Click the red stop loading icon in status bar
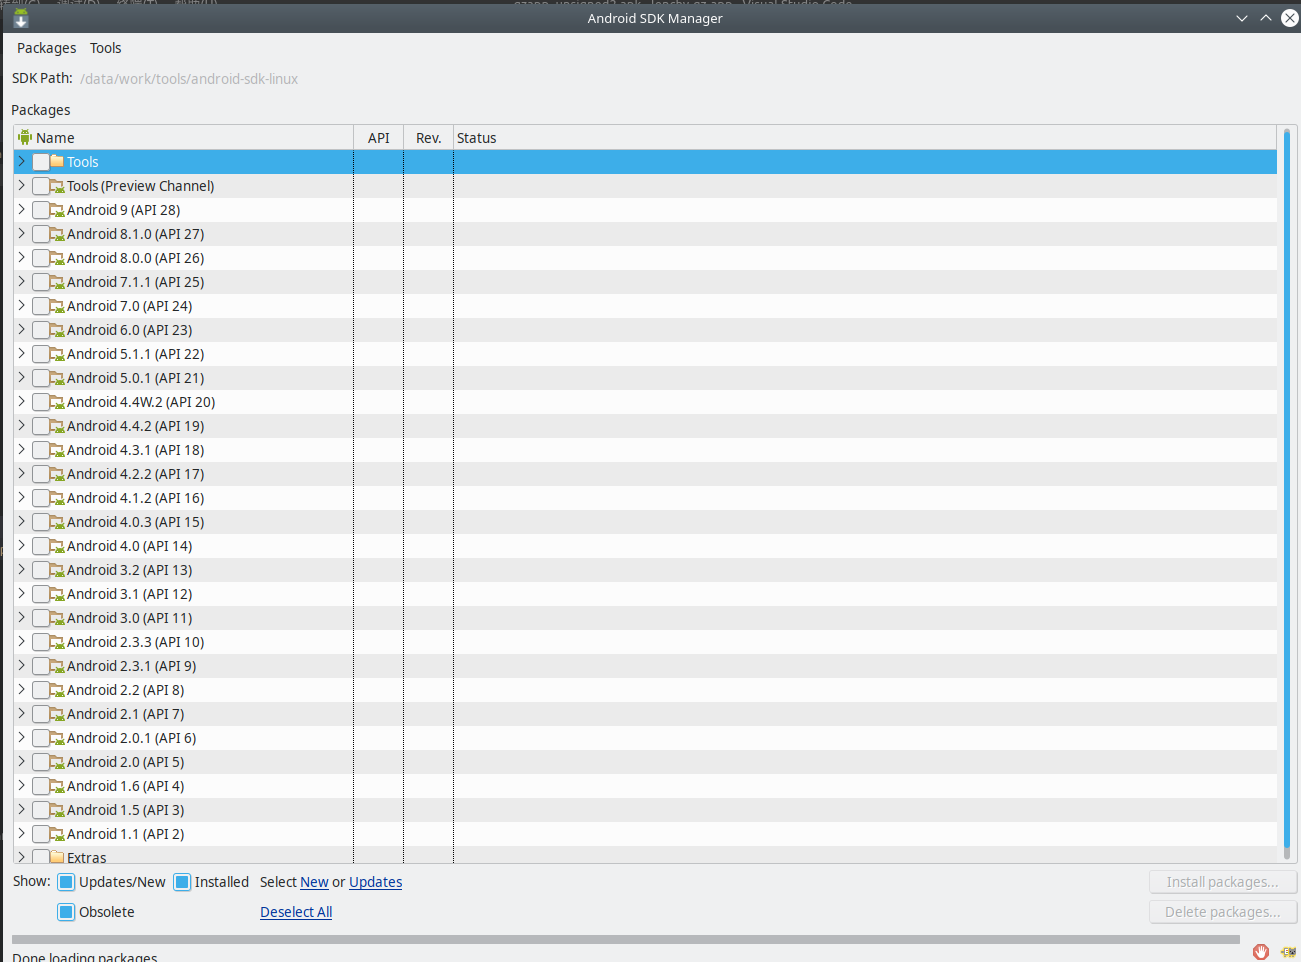1301x962 pixels. pyautogui.click(x=1261, y=952)
